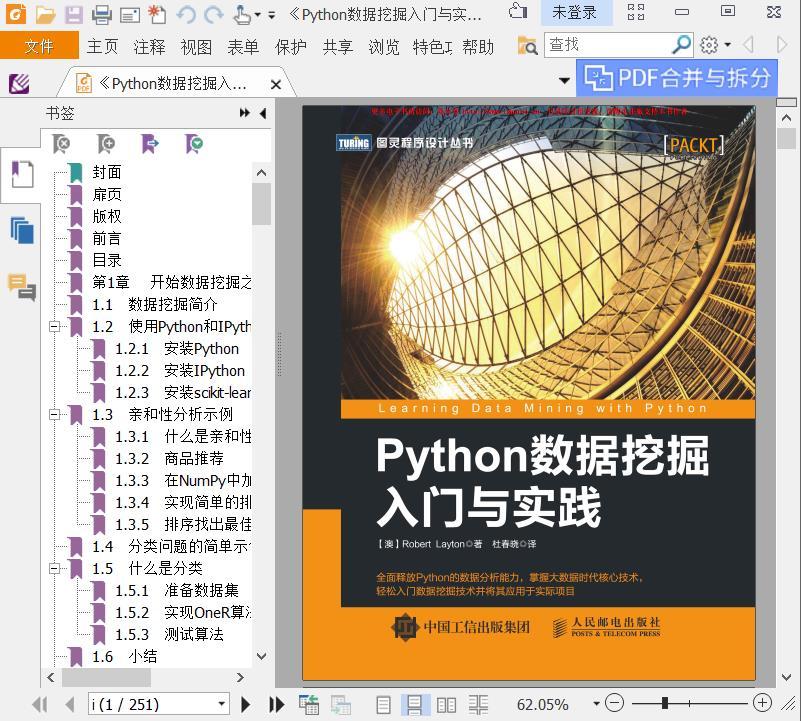Screen dimensions: 801x721
Task: Select continuous page view layout
Action: 414,705
